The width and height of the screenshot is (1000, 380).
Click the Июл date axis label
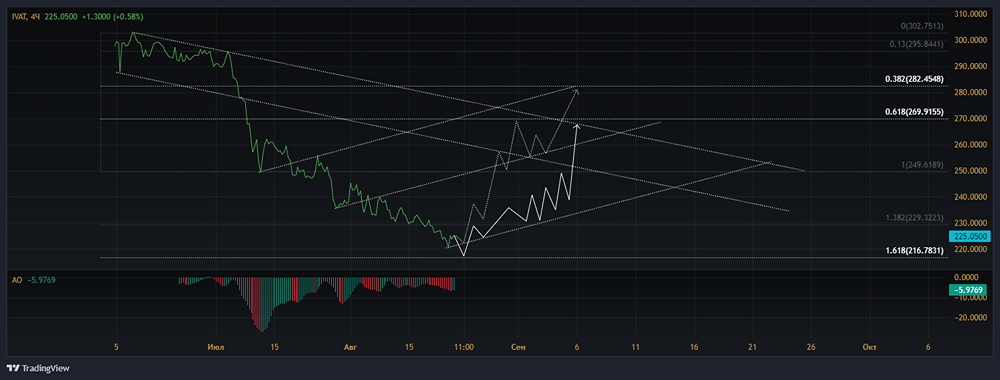(215, 347)
